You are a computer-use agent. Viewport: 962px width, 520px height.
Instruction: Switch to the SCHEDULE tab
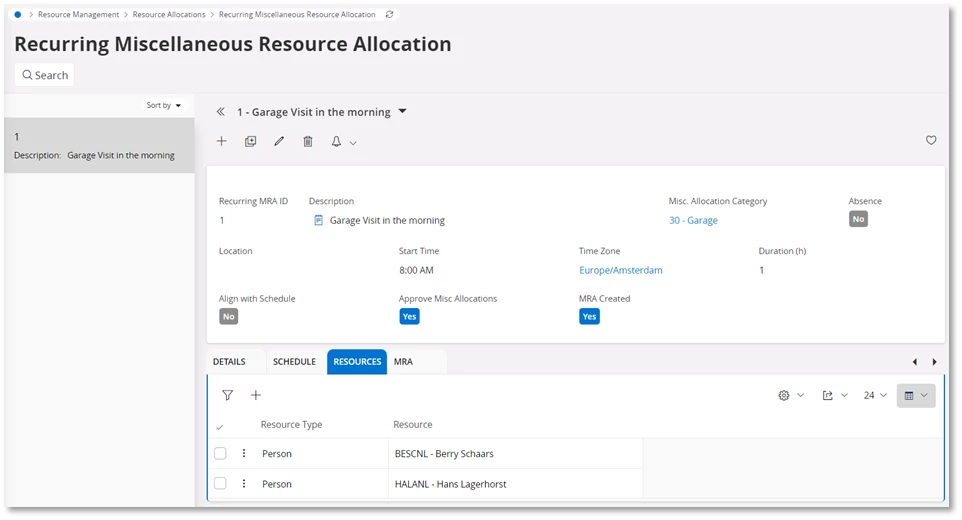(294, 362)
